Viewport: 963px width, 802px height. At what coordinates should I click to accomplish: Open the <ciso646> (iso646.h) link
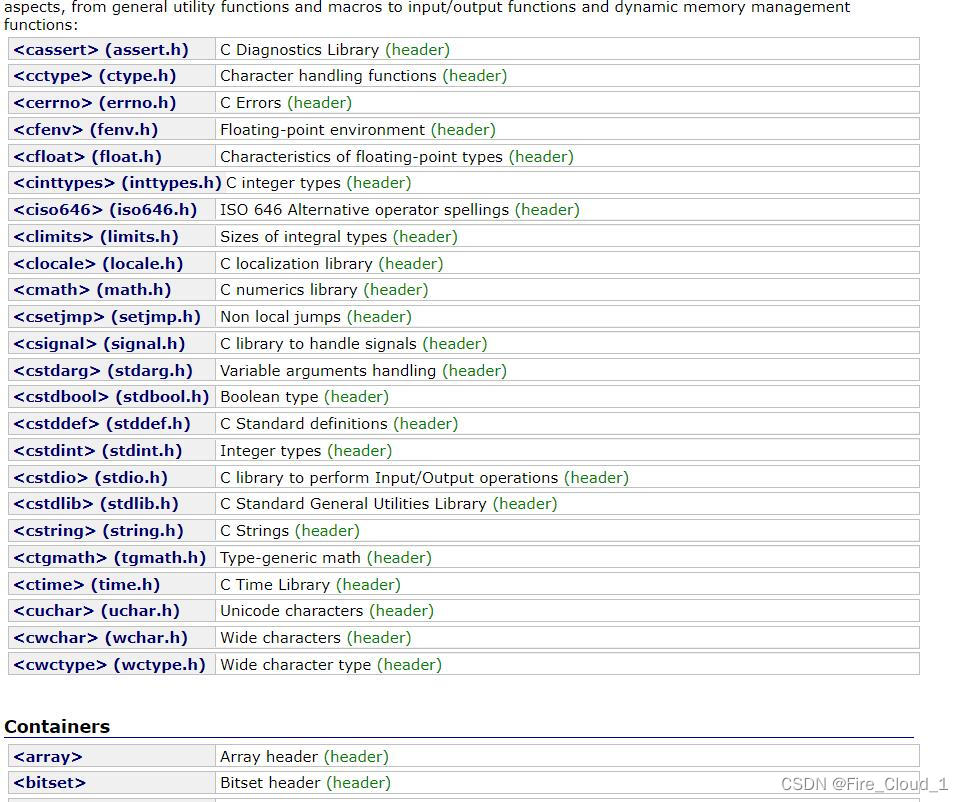tap(105, 209)
